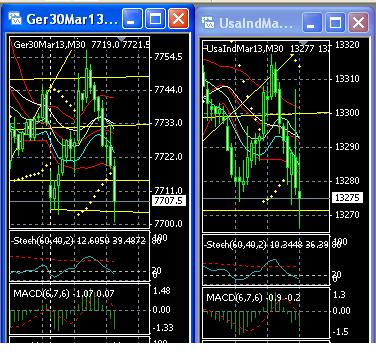Click the Ger30Mar13,M30 chart header label

(x=49, y=45)
